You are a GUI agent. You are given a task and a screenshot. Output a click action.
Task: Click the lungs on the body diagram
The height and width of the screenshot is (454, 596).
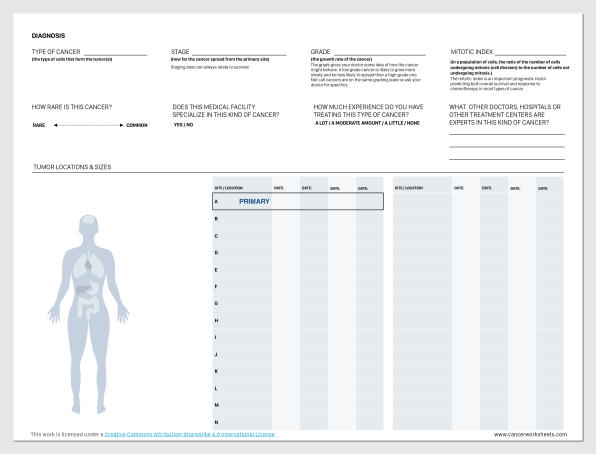pos(89,265)
